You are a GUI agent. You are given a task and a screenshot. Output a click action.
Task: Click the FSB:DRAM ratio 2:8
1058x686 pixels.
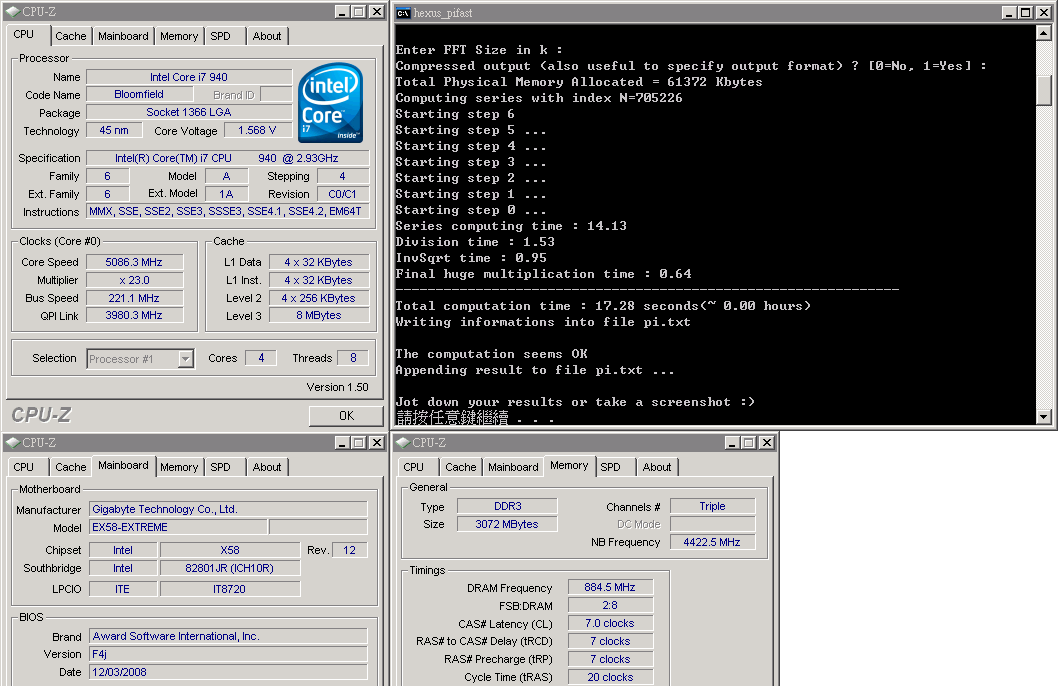click(x=611, y=606)
